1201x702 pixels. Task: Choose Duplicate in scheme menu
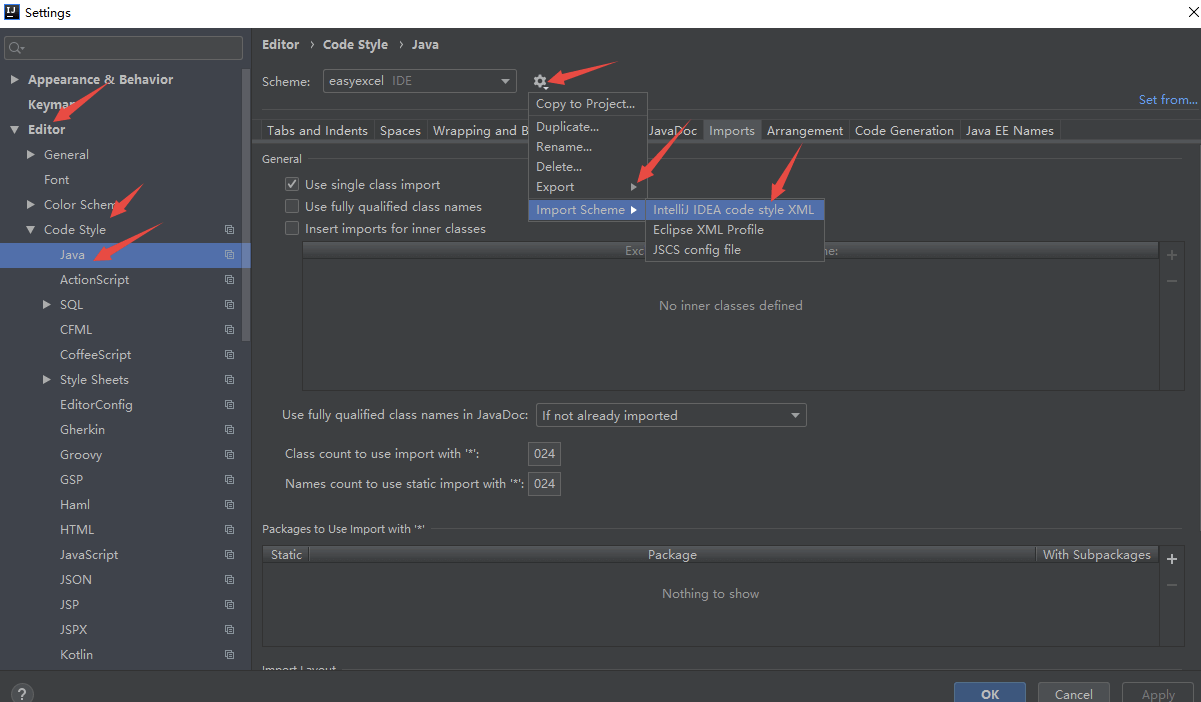[x=587, y=127]
